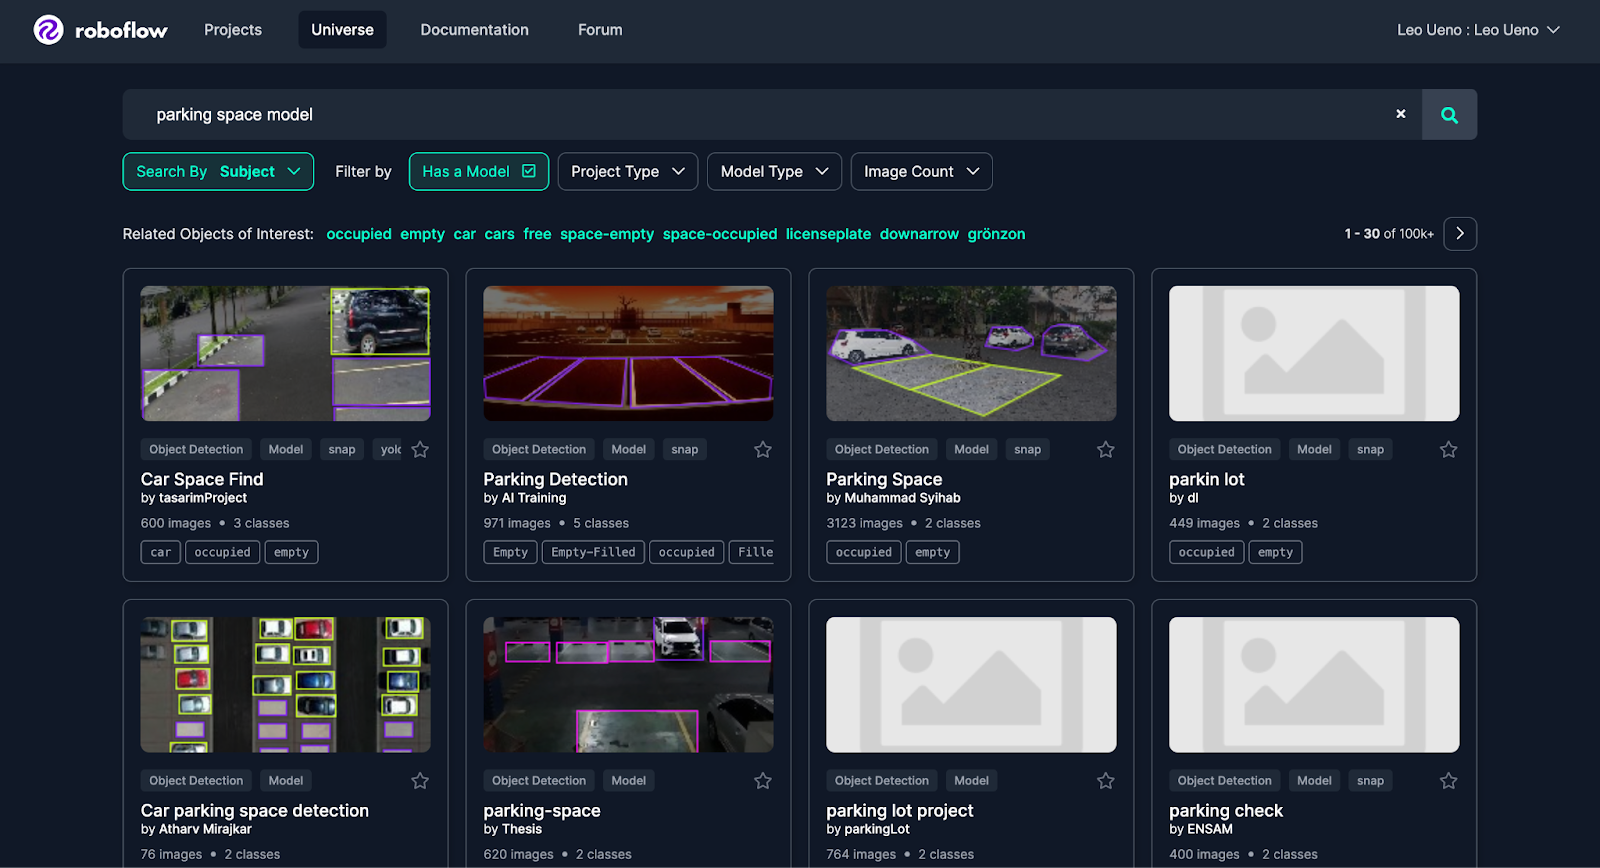Expand the Project Type filter
Image resolution: width=1600 pixels, height=868 pixels.
tap(627, 171)
